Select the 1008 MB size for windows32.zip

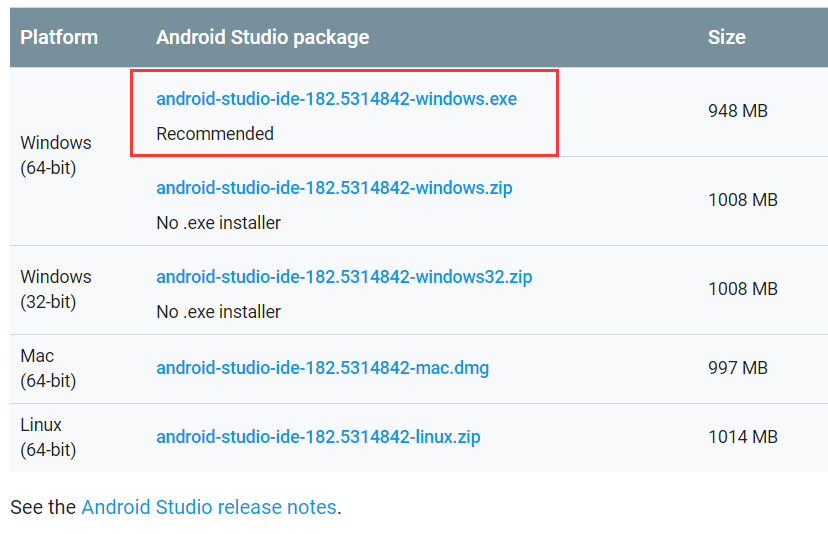(742, 289)
